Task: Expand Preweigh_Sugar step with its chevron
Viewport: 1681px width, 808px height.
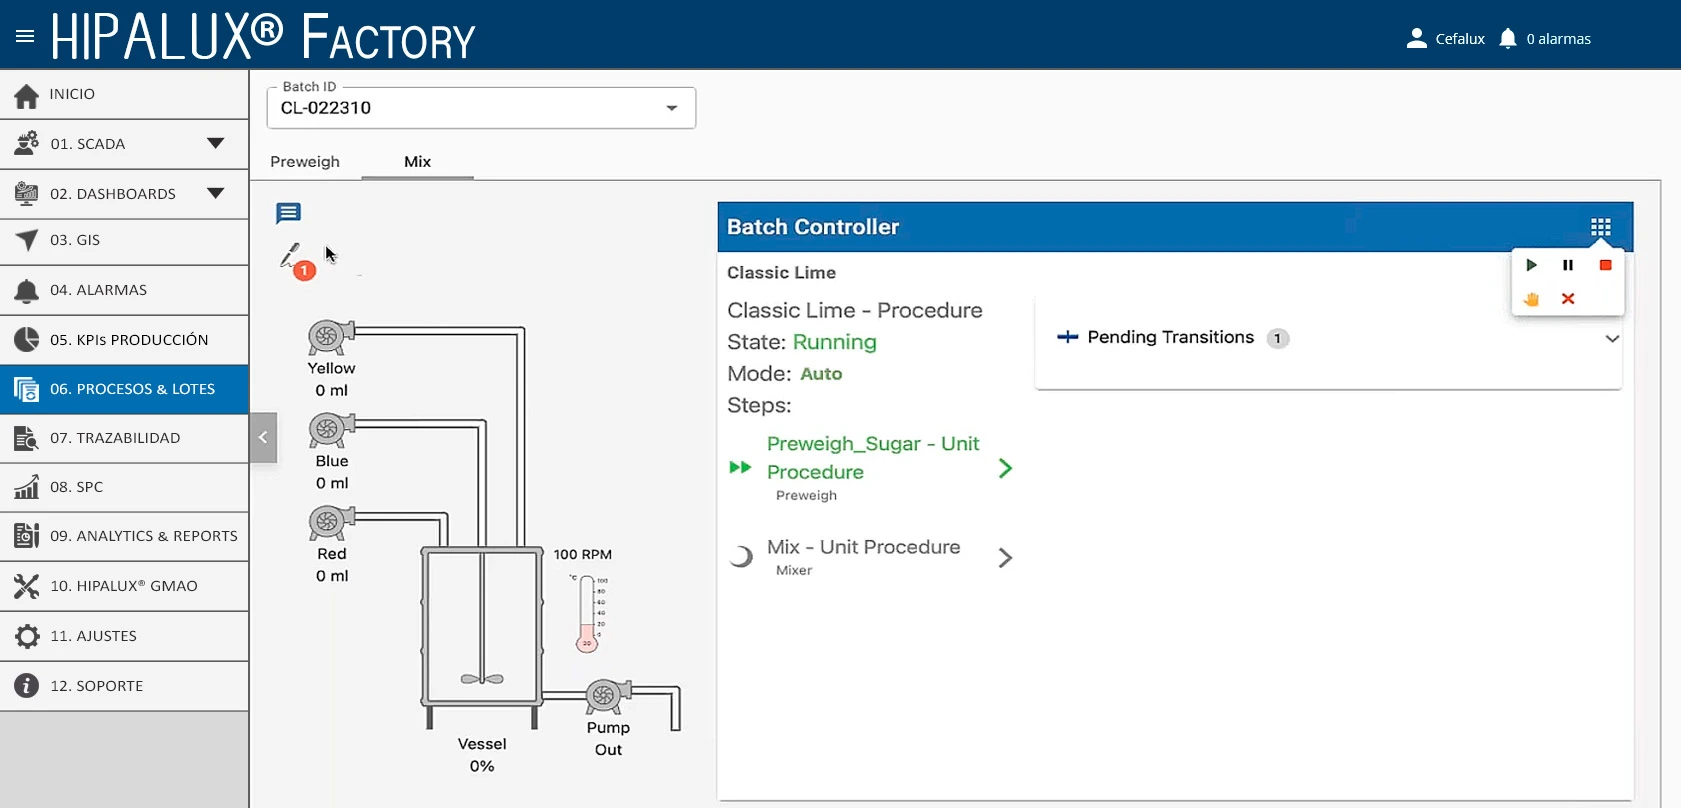Action: click(x=1005, y=468)
